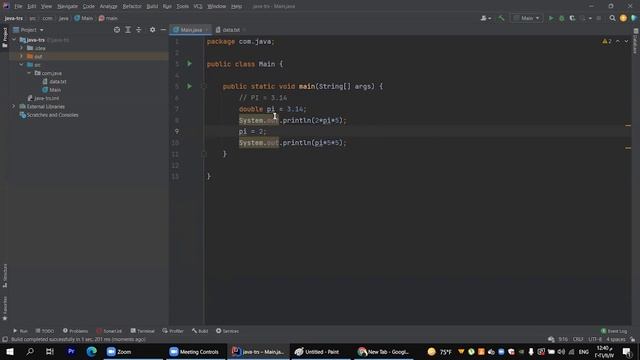The image size is (640, 360).
Task: Expand External Libraries node
Action: pos(13,107)
